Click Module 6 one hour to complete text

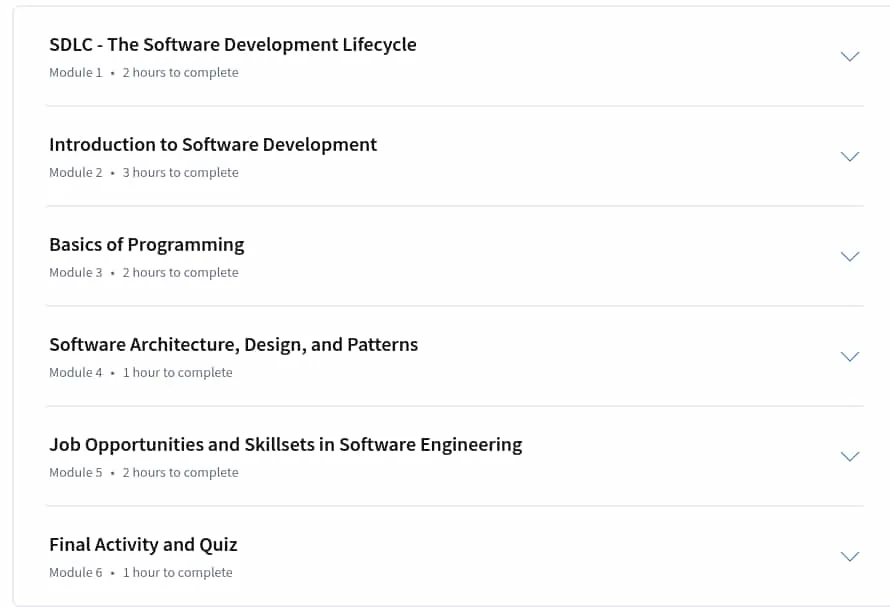click(141, 572)
